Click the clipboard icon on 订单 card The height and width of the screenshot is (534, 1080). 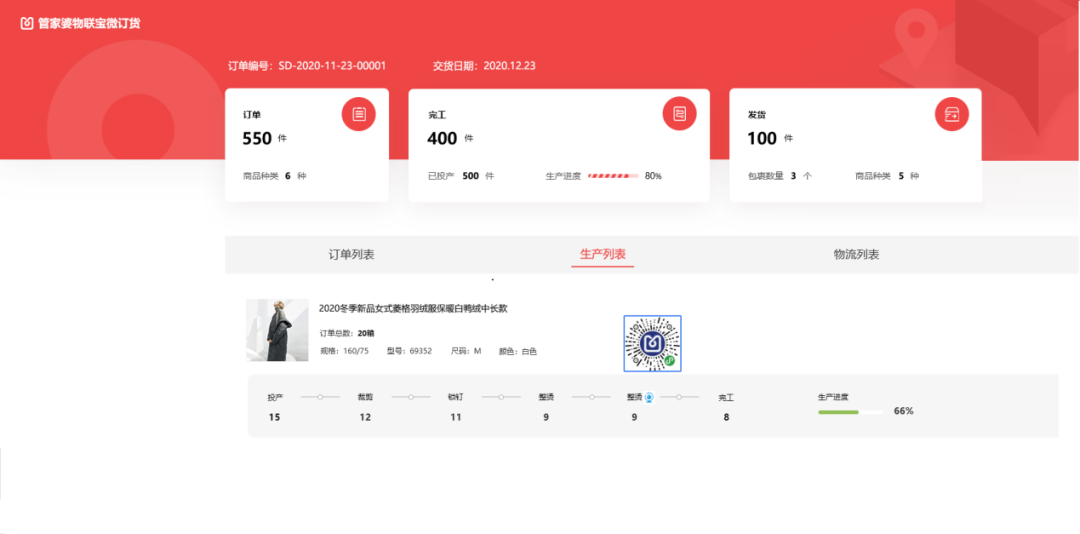pyautogui.click(x=359, y=114)
